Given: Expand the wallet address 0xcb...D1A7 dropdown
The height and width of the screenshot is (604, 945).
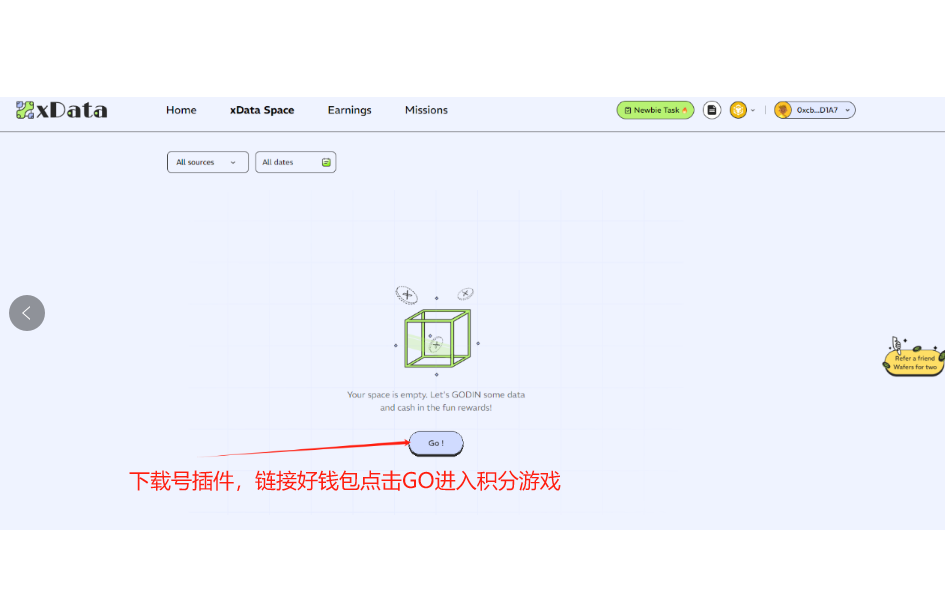Looking at the screenshot, I should point(849,110).
